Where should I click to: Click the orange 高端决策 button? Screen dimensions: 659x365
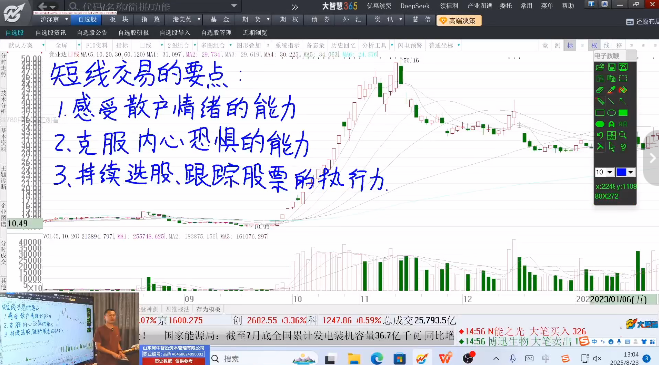click(459, 21)
